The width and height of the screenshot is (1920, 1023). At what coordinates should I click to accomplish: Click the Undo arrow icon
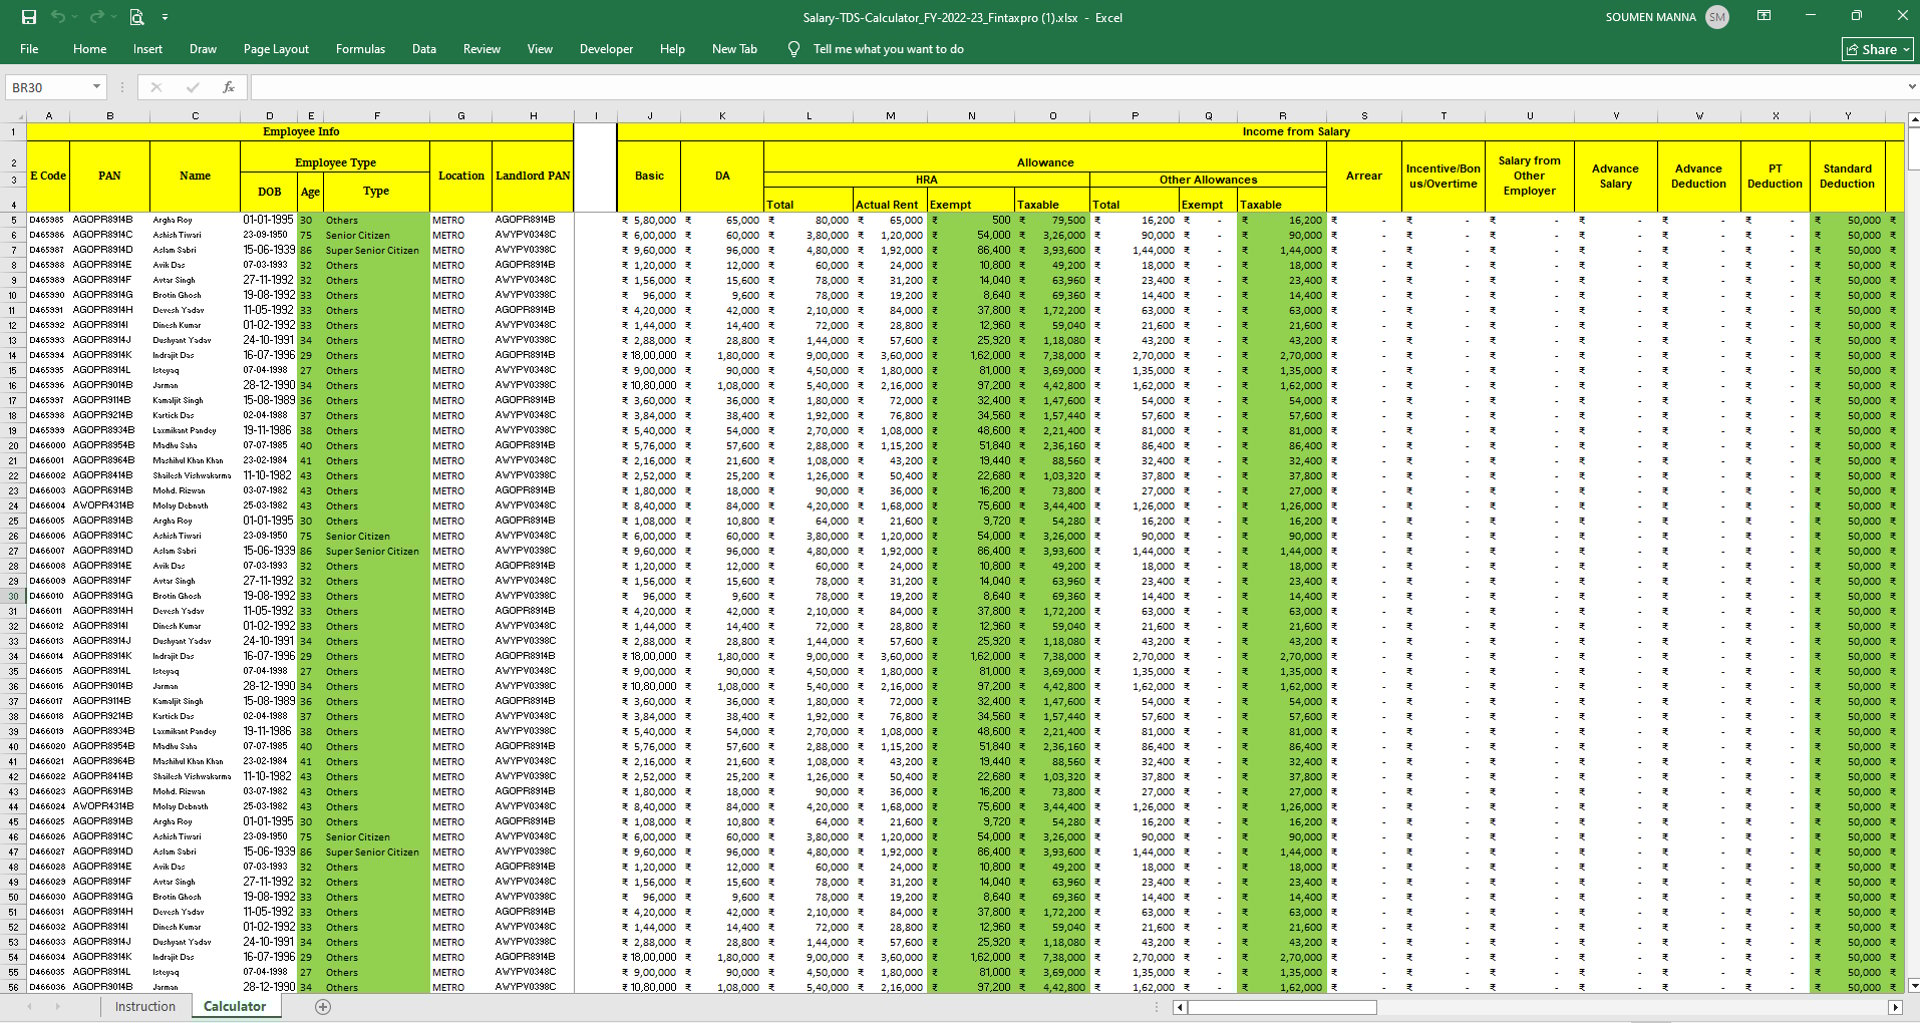coord(59,17)
